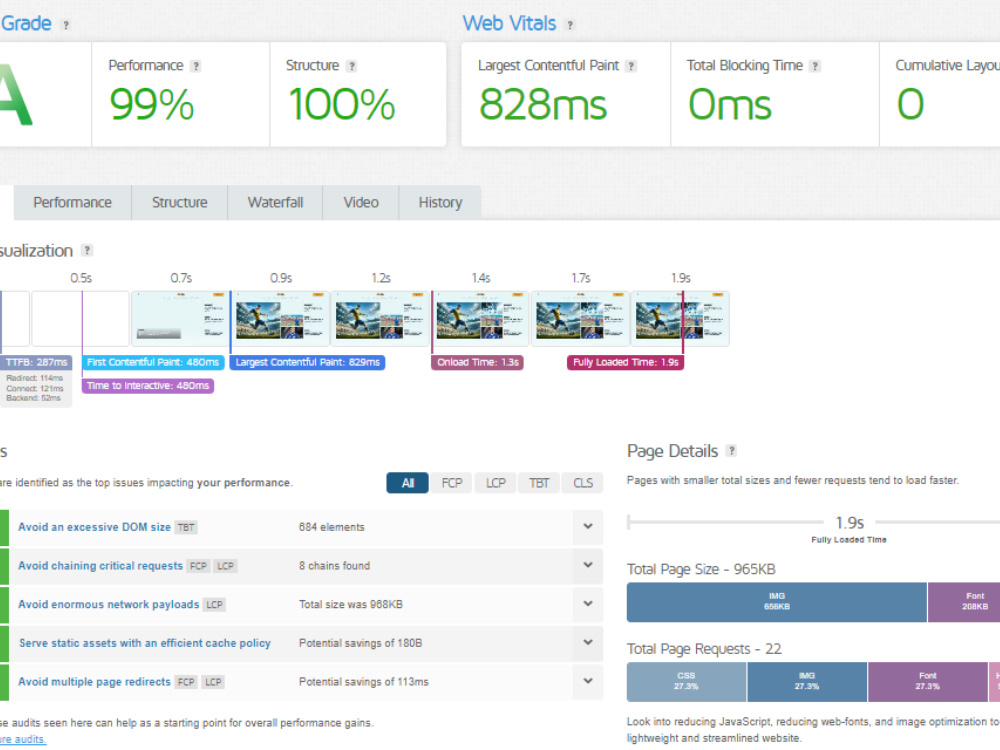Click the TTFB 287ms marker
1000x750 pixels.
36,362
